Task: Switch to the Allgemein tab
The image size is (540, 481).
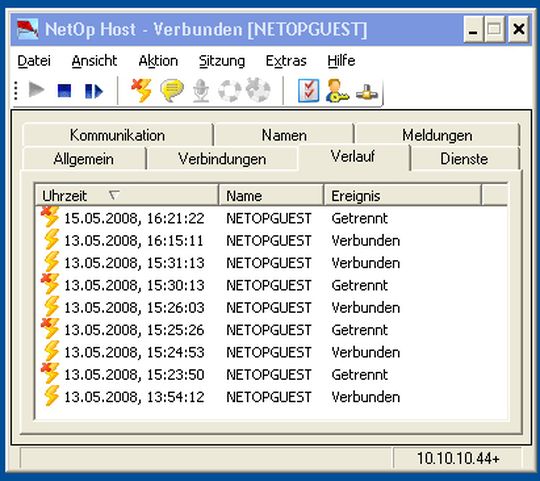Action: pyautogui.click(x=84, y=159)
